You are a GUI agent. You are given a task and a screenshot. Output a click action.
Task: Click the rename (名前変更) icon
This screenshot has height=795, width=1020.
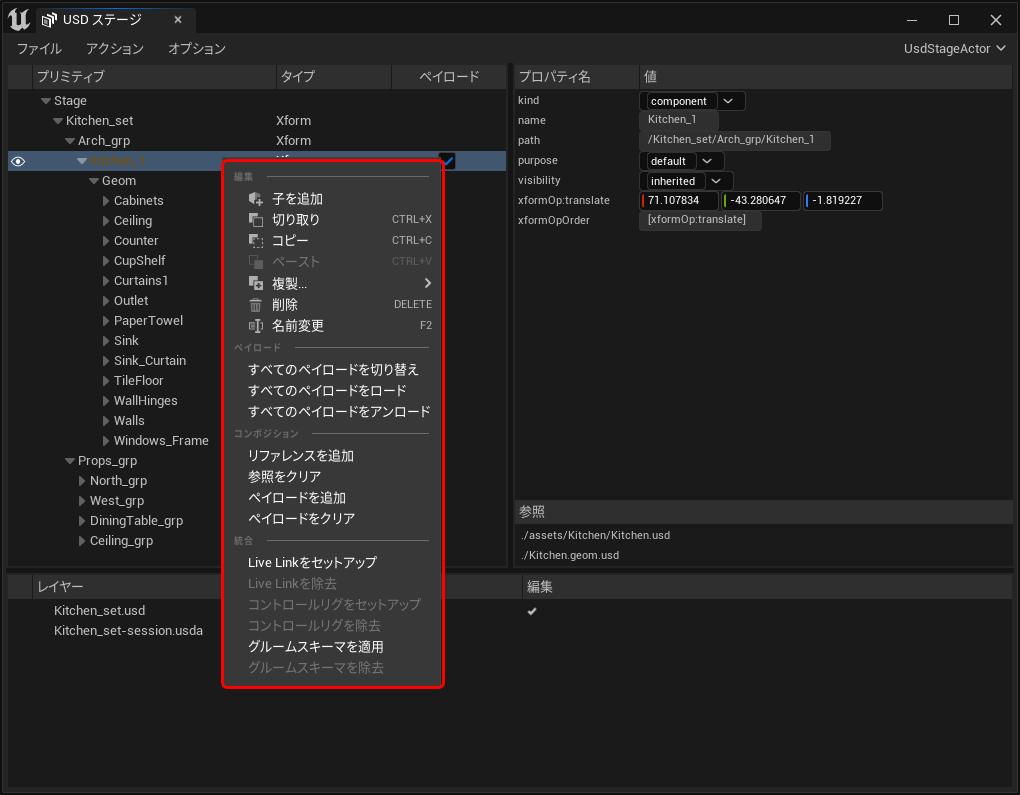point(255,326)
